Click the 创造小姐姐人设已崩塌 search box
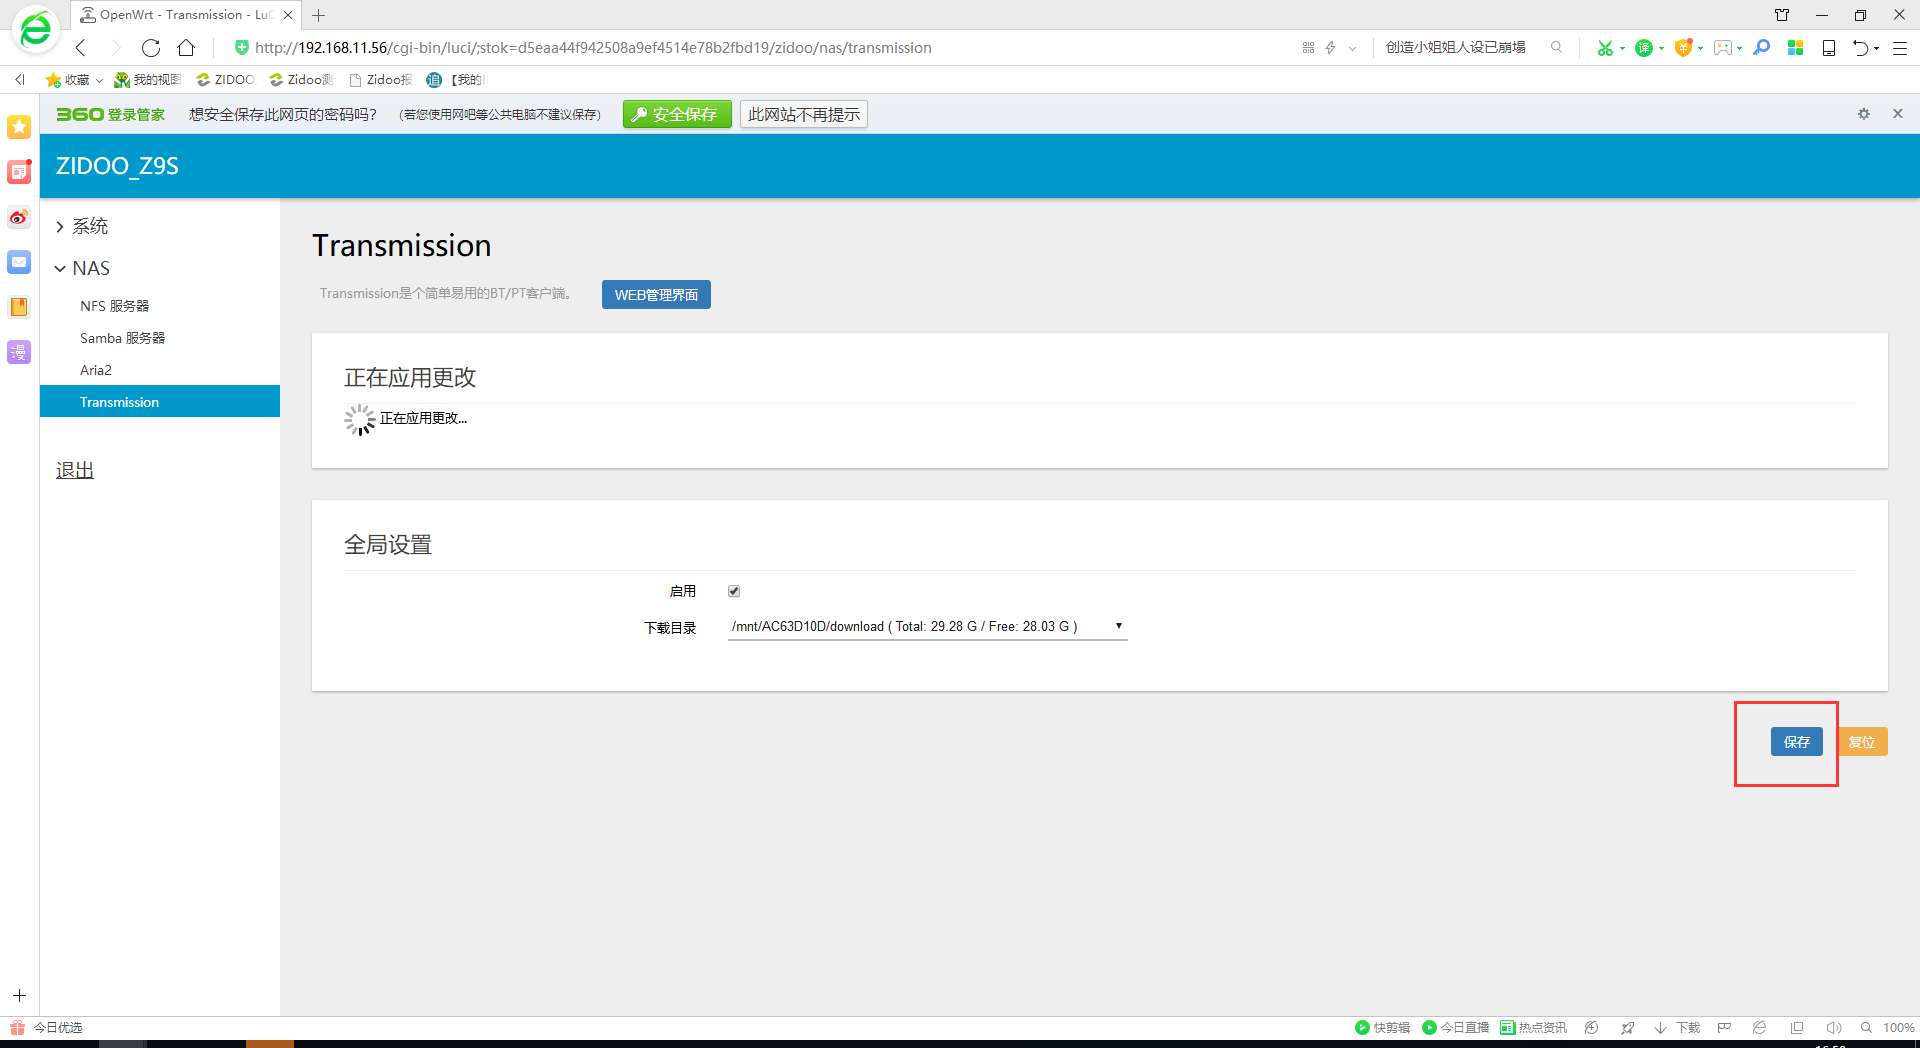Screen dimensions: 1920x1048 click(1456, 47)
